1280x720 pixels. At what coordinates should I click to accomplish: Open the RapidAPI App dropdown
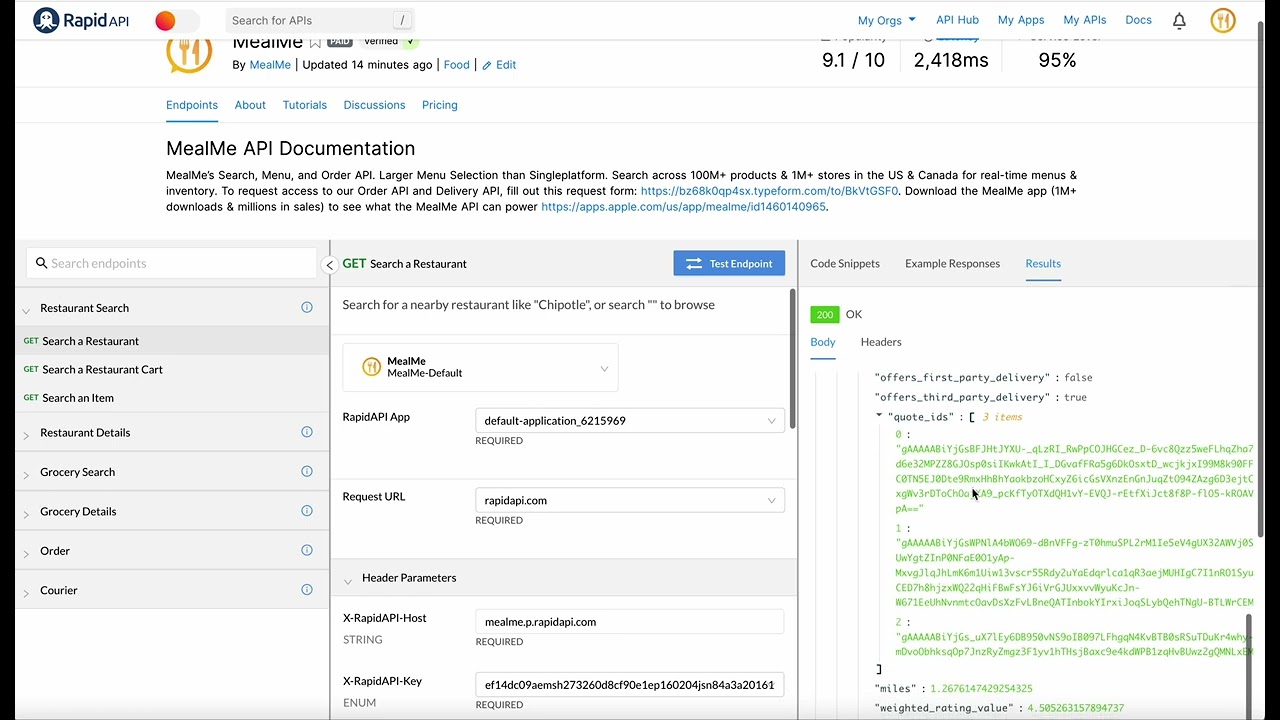630,421
